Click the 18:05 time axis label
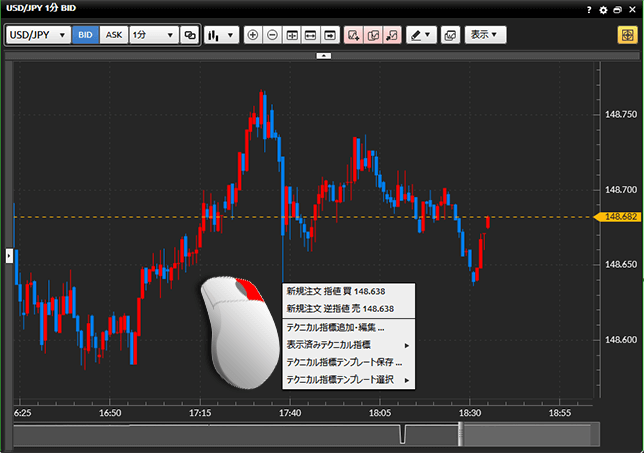This screenshot has height=453, width=644. (380, 413)
